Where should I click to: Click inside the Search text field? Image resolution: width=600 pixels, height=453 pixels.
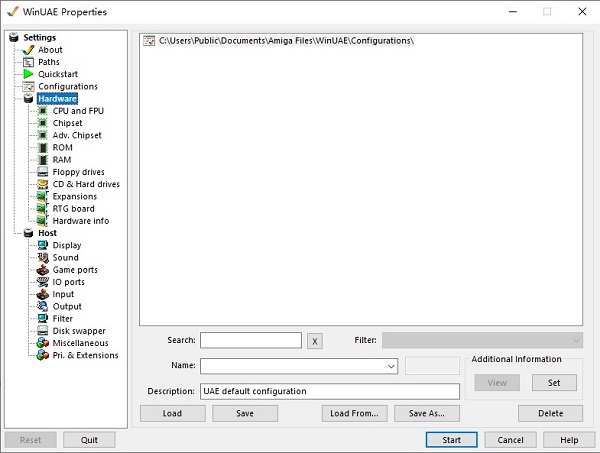(250, 341)
